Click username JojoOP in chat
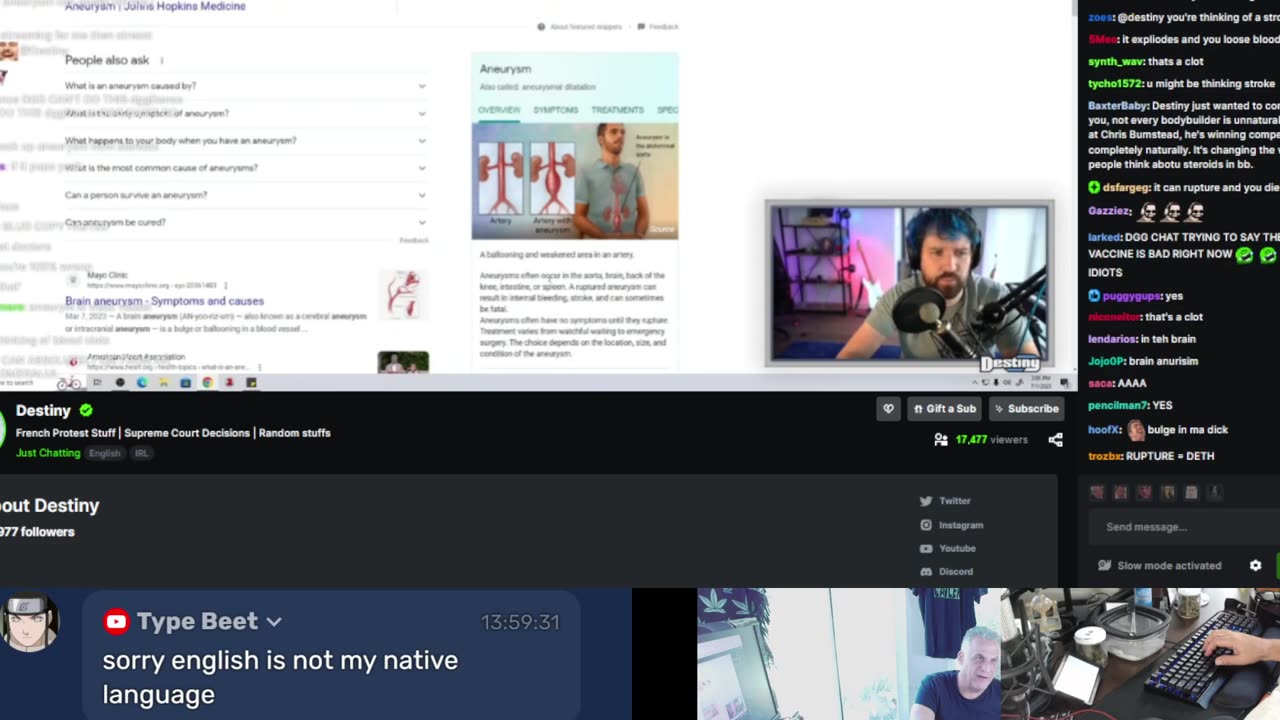The image size is (1280, 720). (1107, 361)
